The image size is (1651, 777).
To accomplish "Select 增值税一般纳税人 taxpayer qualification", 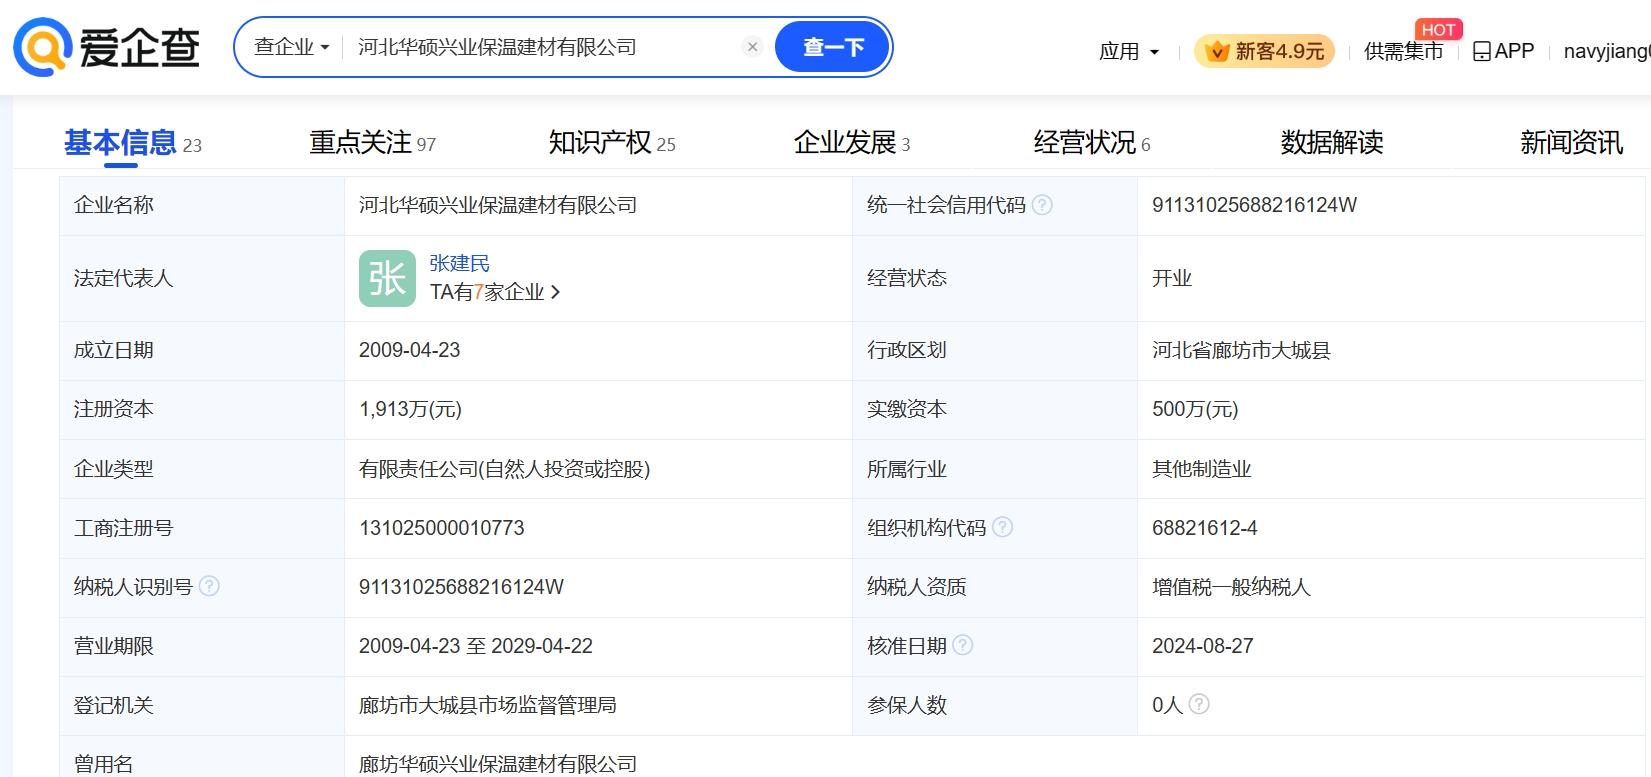I will 1231,587.
